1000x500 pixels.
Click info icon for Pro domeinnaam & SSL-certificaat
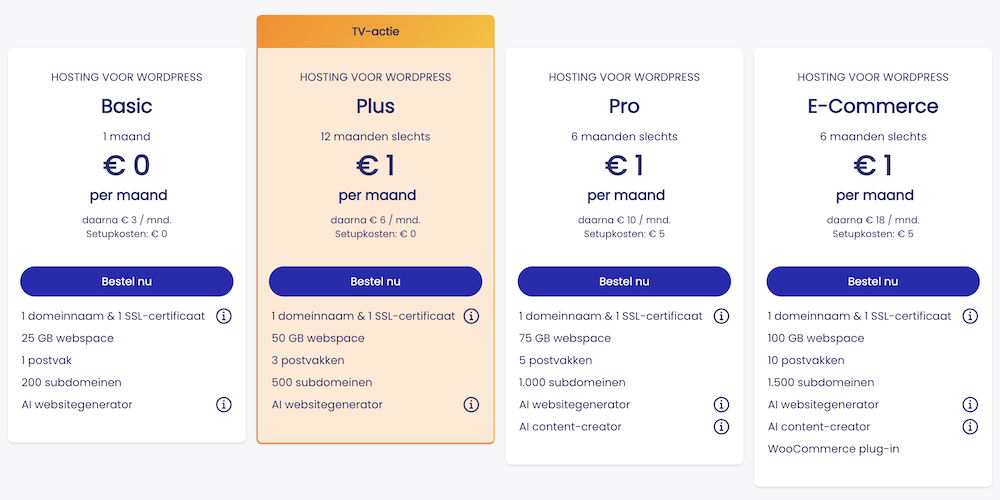tap(721, 316)
